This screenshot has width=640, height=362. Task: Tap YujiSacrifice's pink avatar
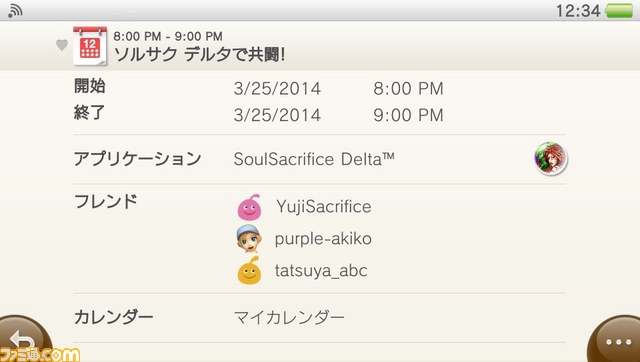tap(249, 207)
